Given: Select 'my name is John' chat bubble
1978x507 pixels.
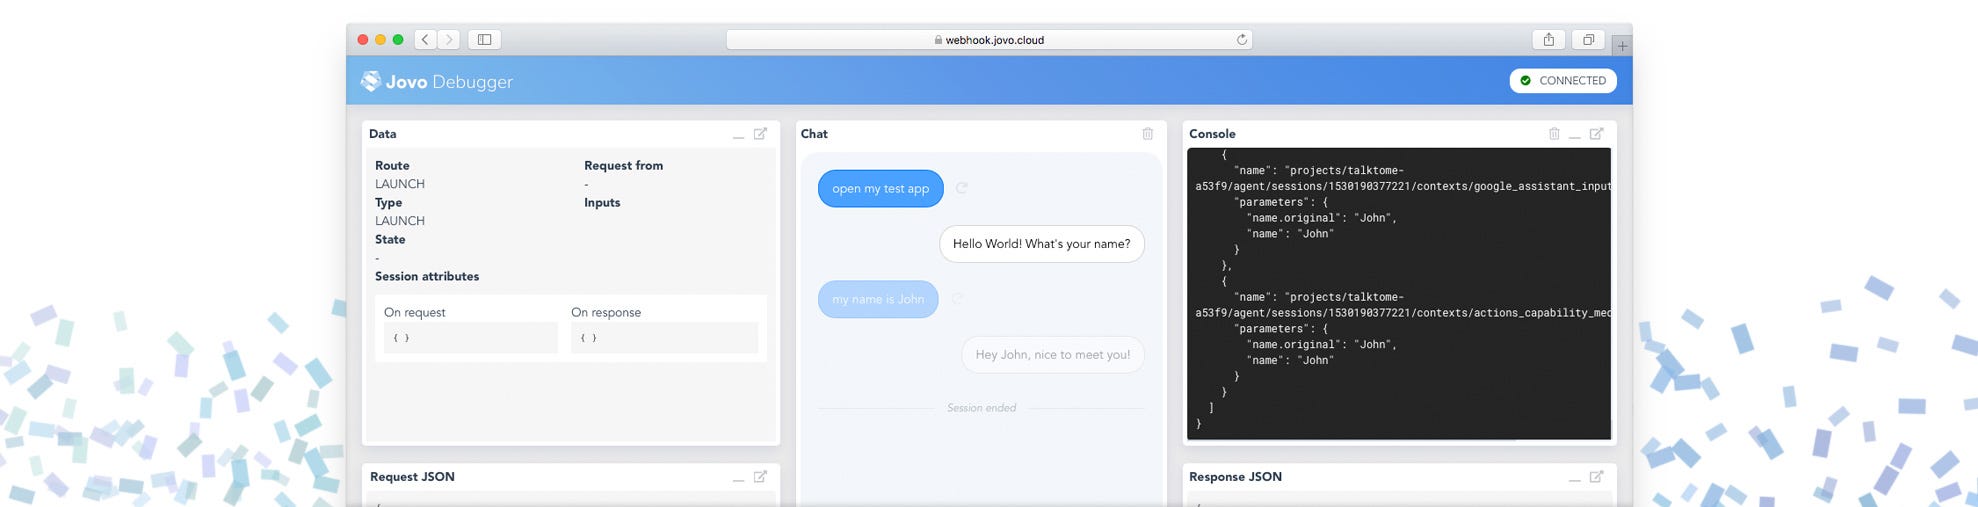Looking at the screenshot, I should tap(878, 299).
